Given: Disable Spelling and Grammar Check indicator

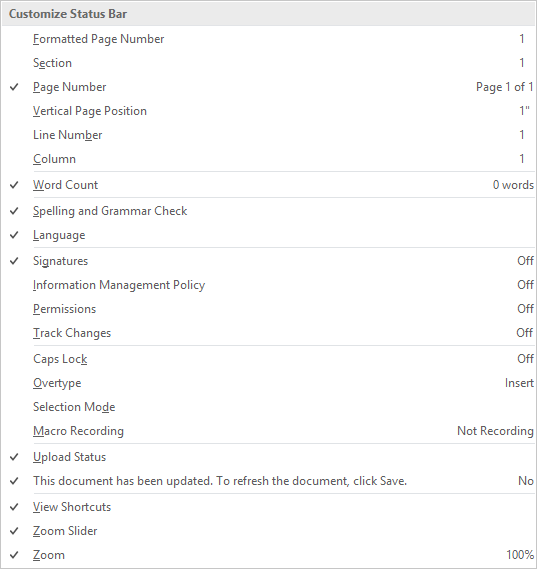Looking at the screenshot, I should (268, 211).
